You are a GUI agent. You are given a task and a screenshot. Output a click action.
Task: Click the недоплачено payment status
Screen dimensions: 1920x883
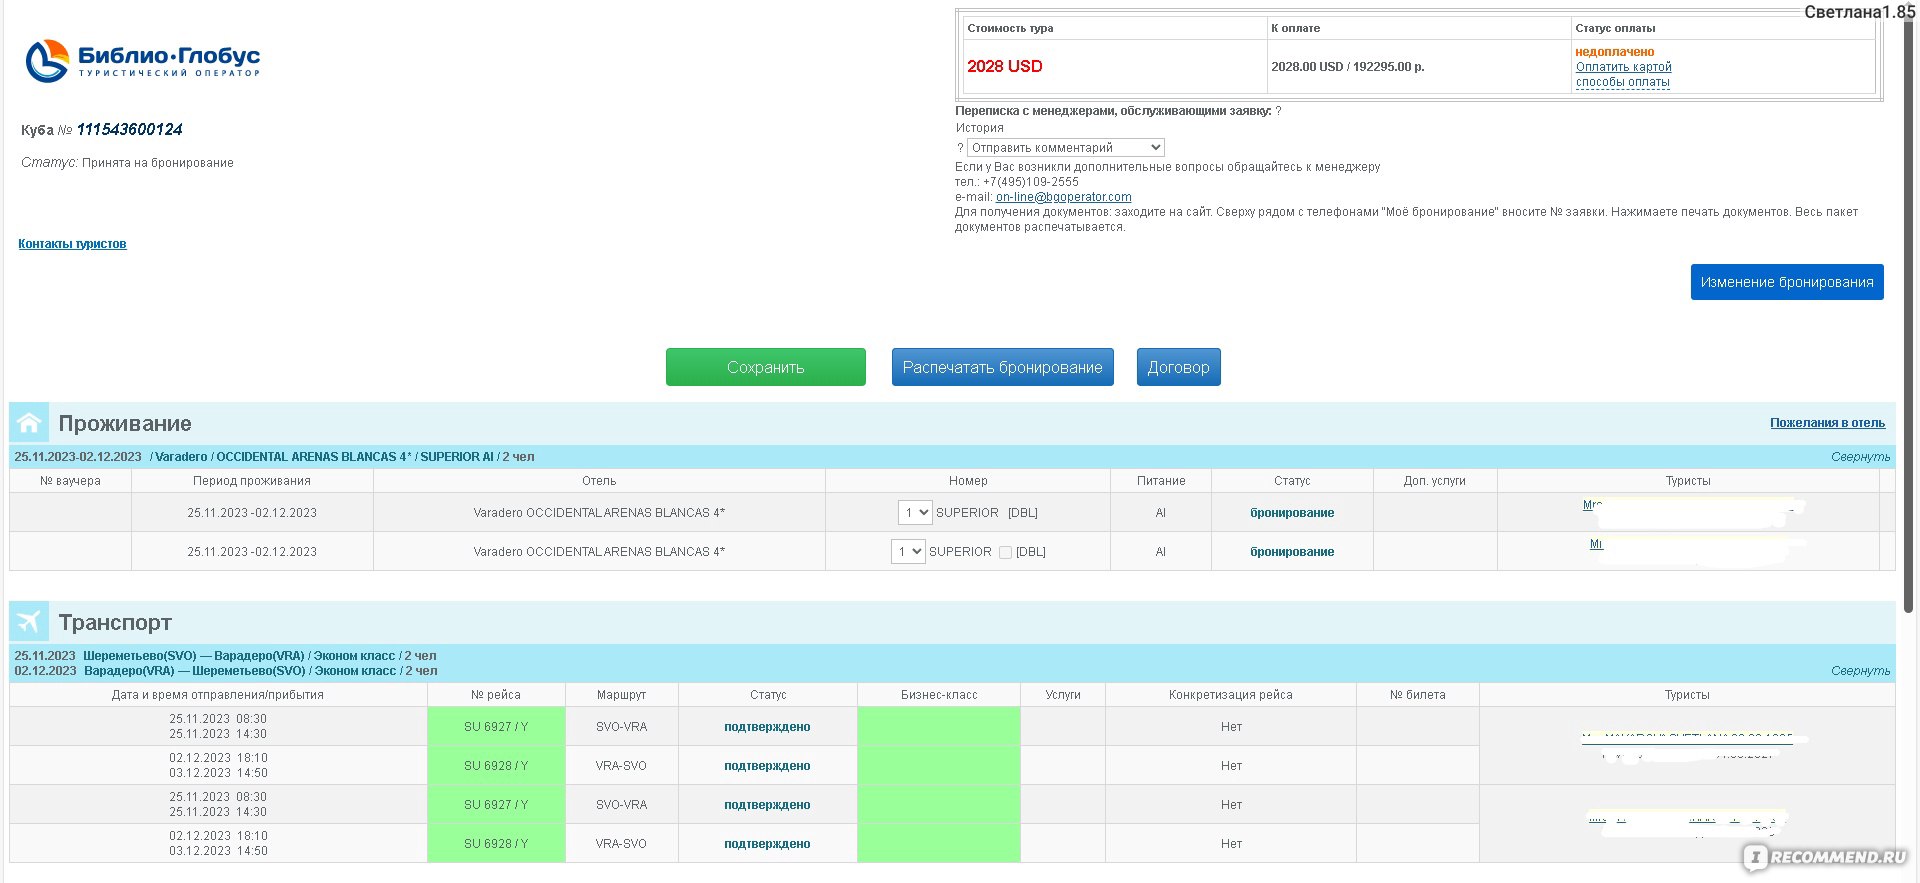[x=1615, y=52]
